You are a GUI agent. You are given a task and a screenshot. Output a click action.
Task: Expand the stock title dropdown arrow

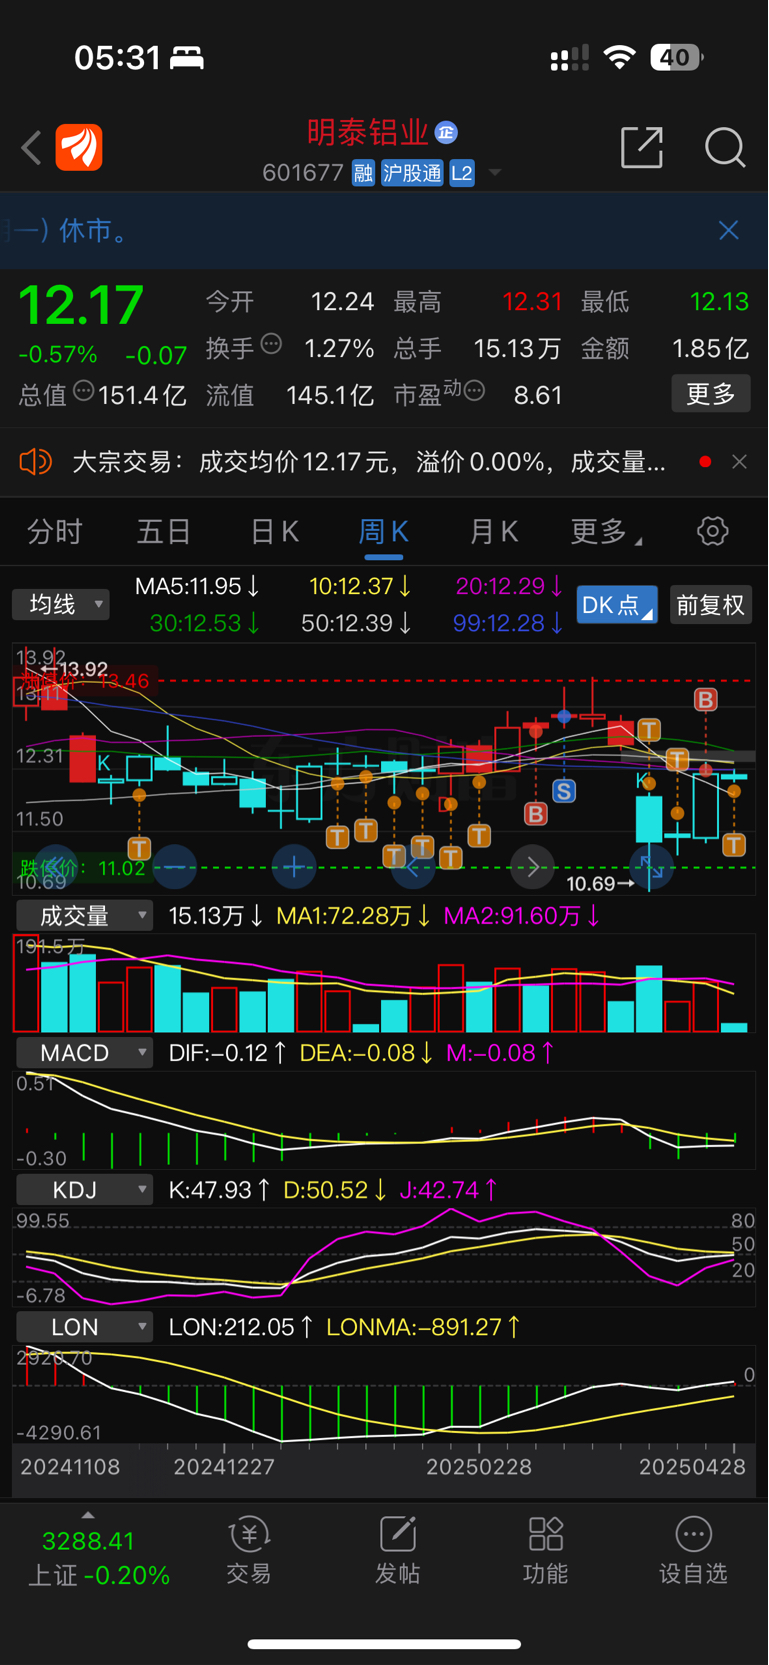tap(495, 173)
